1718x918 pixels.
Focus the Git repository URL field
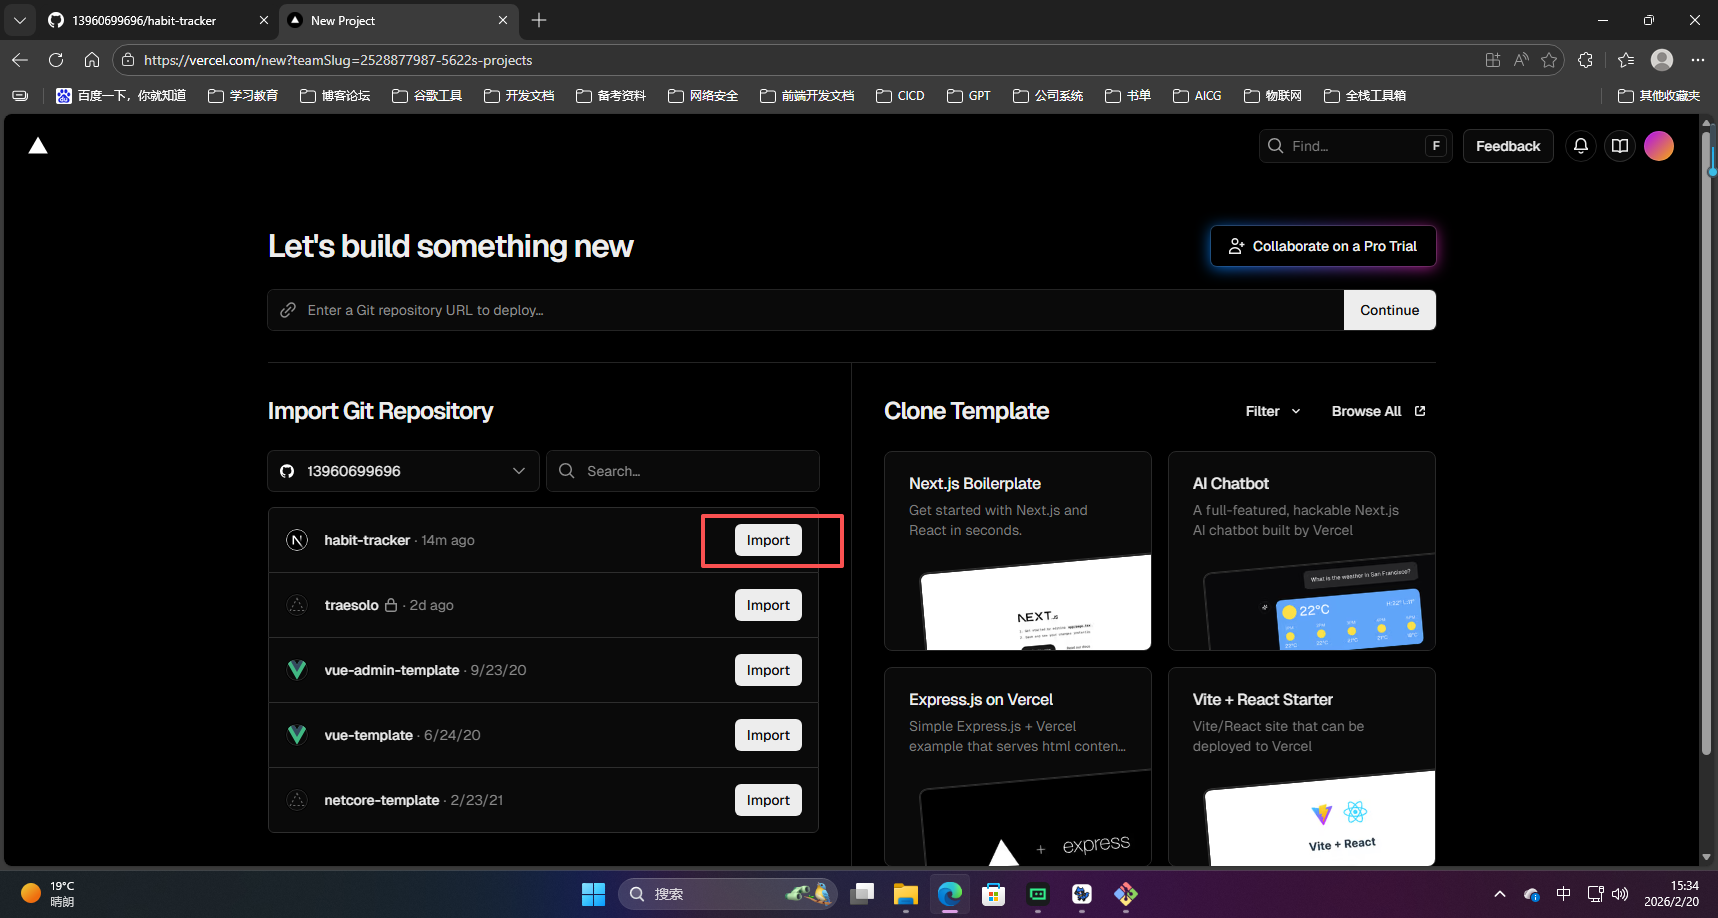[805, 310]
